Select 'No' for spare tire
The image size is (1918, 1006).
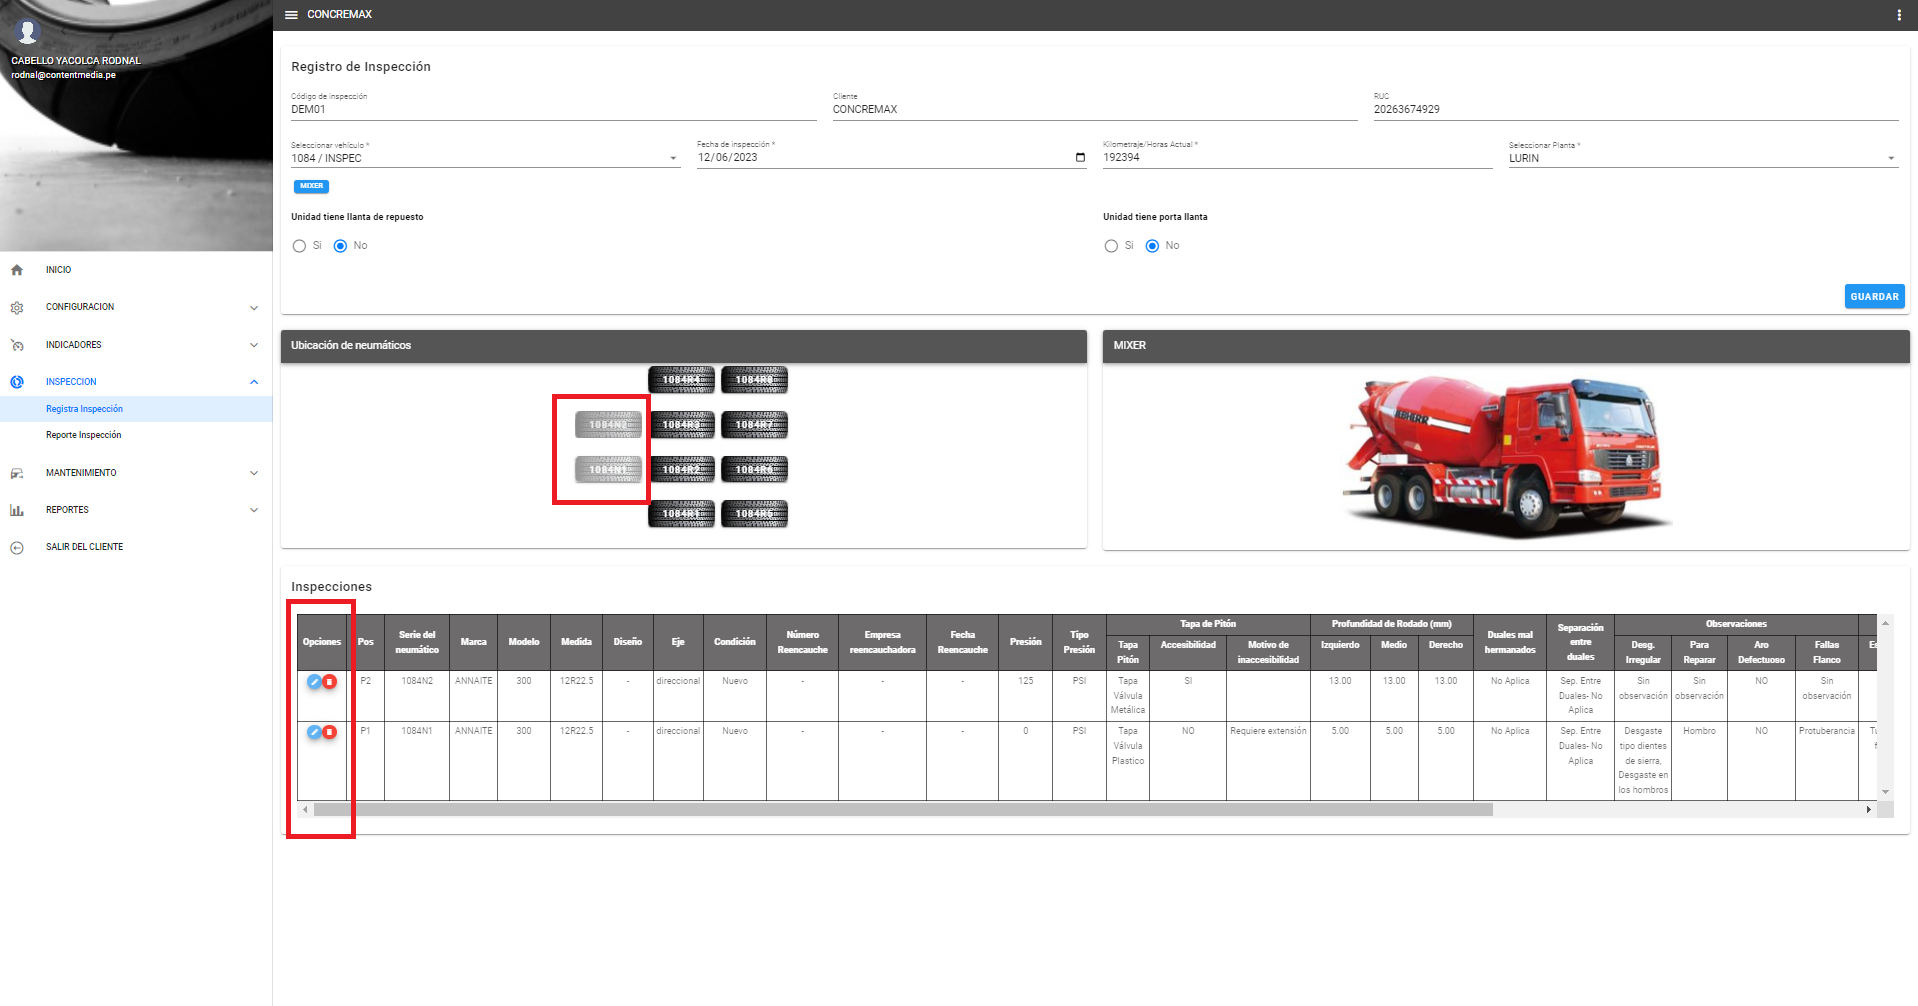pos(340,246)
